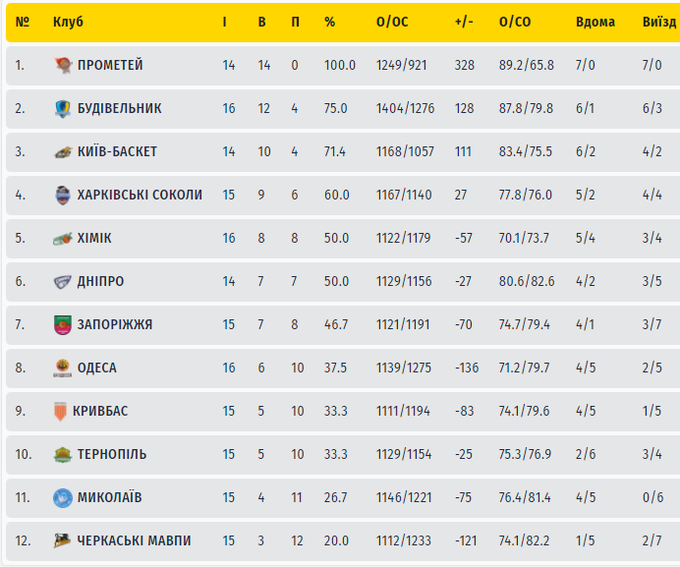
Task: Click the % column header
Action: pyautogui.click(x=330, y=21)
